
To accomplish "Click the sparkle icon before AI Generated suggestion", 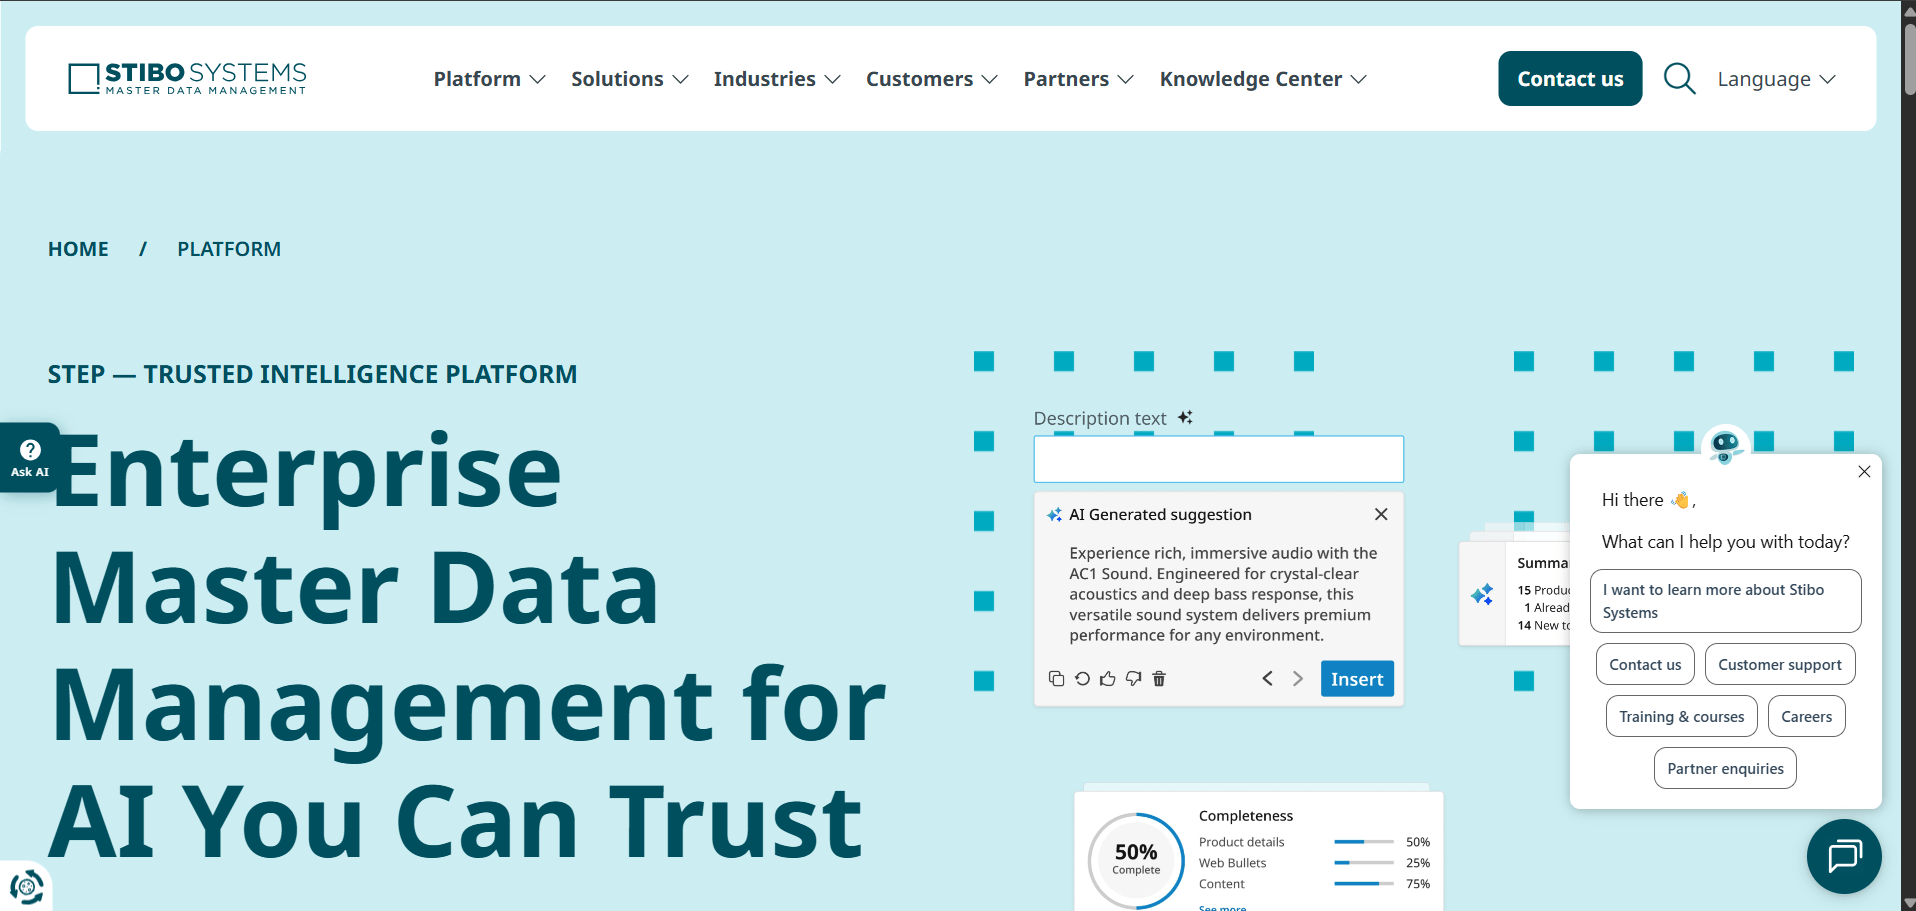I will click(1054, 515).
